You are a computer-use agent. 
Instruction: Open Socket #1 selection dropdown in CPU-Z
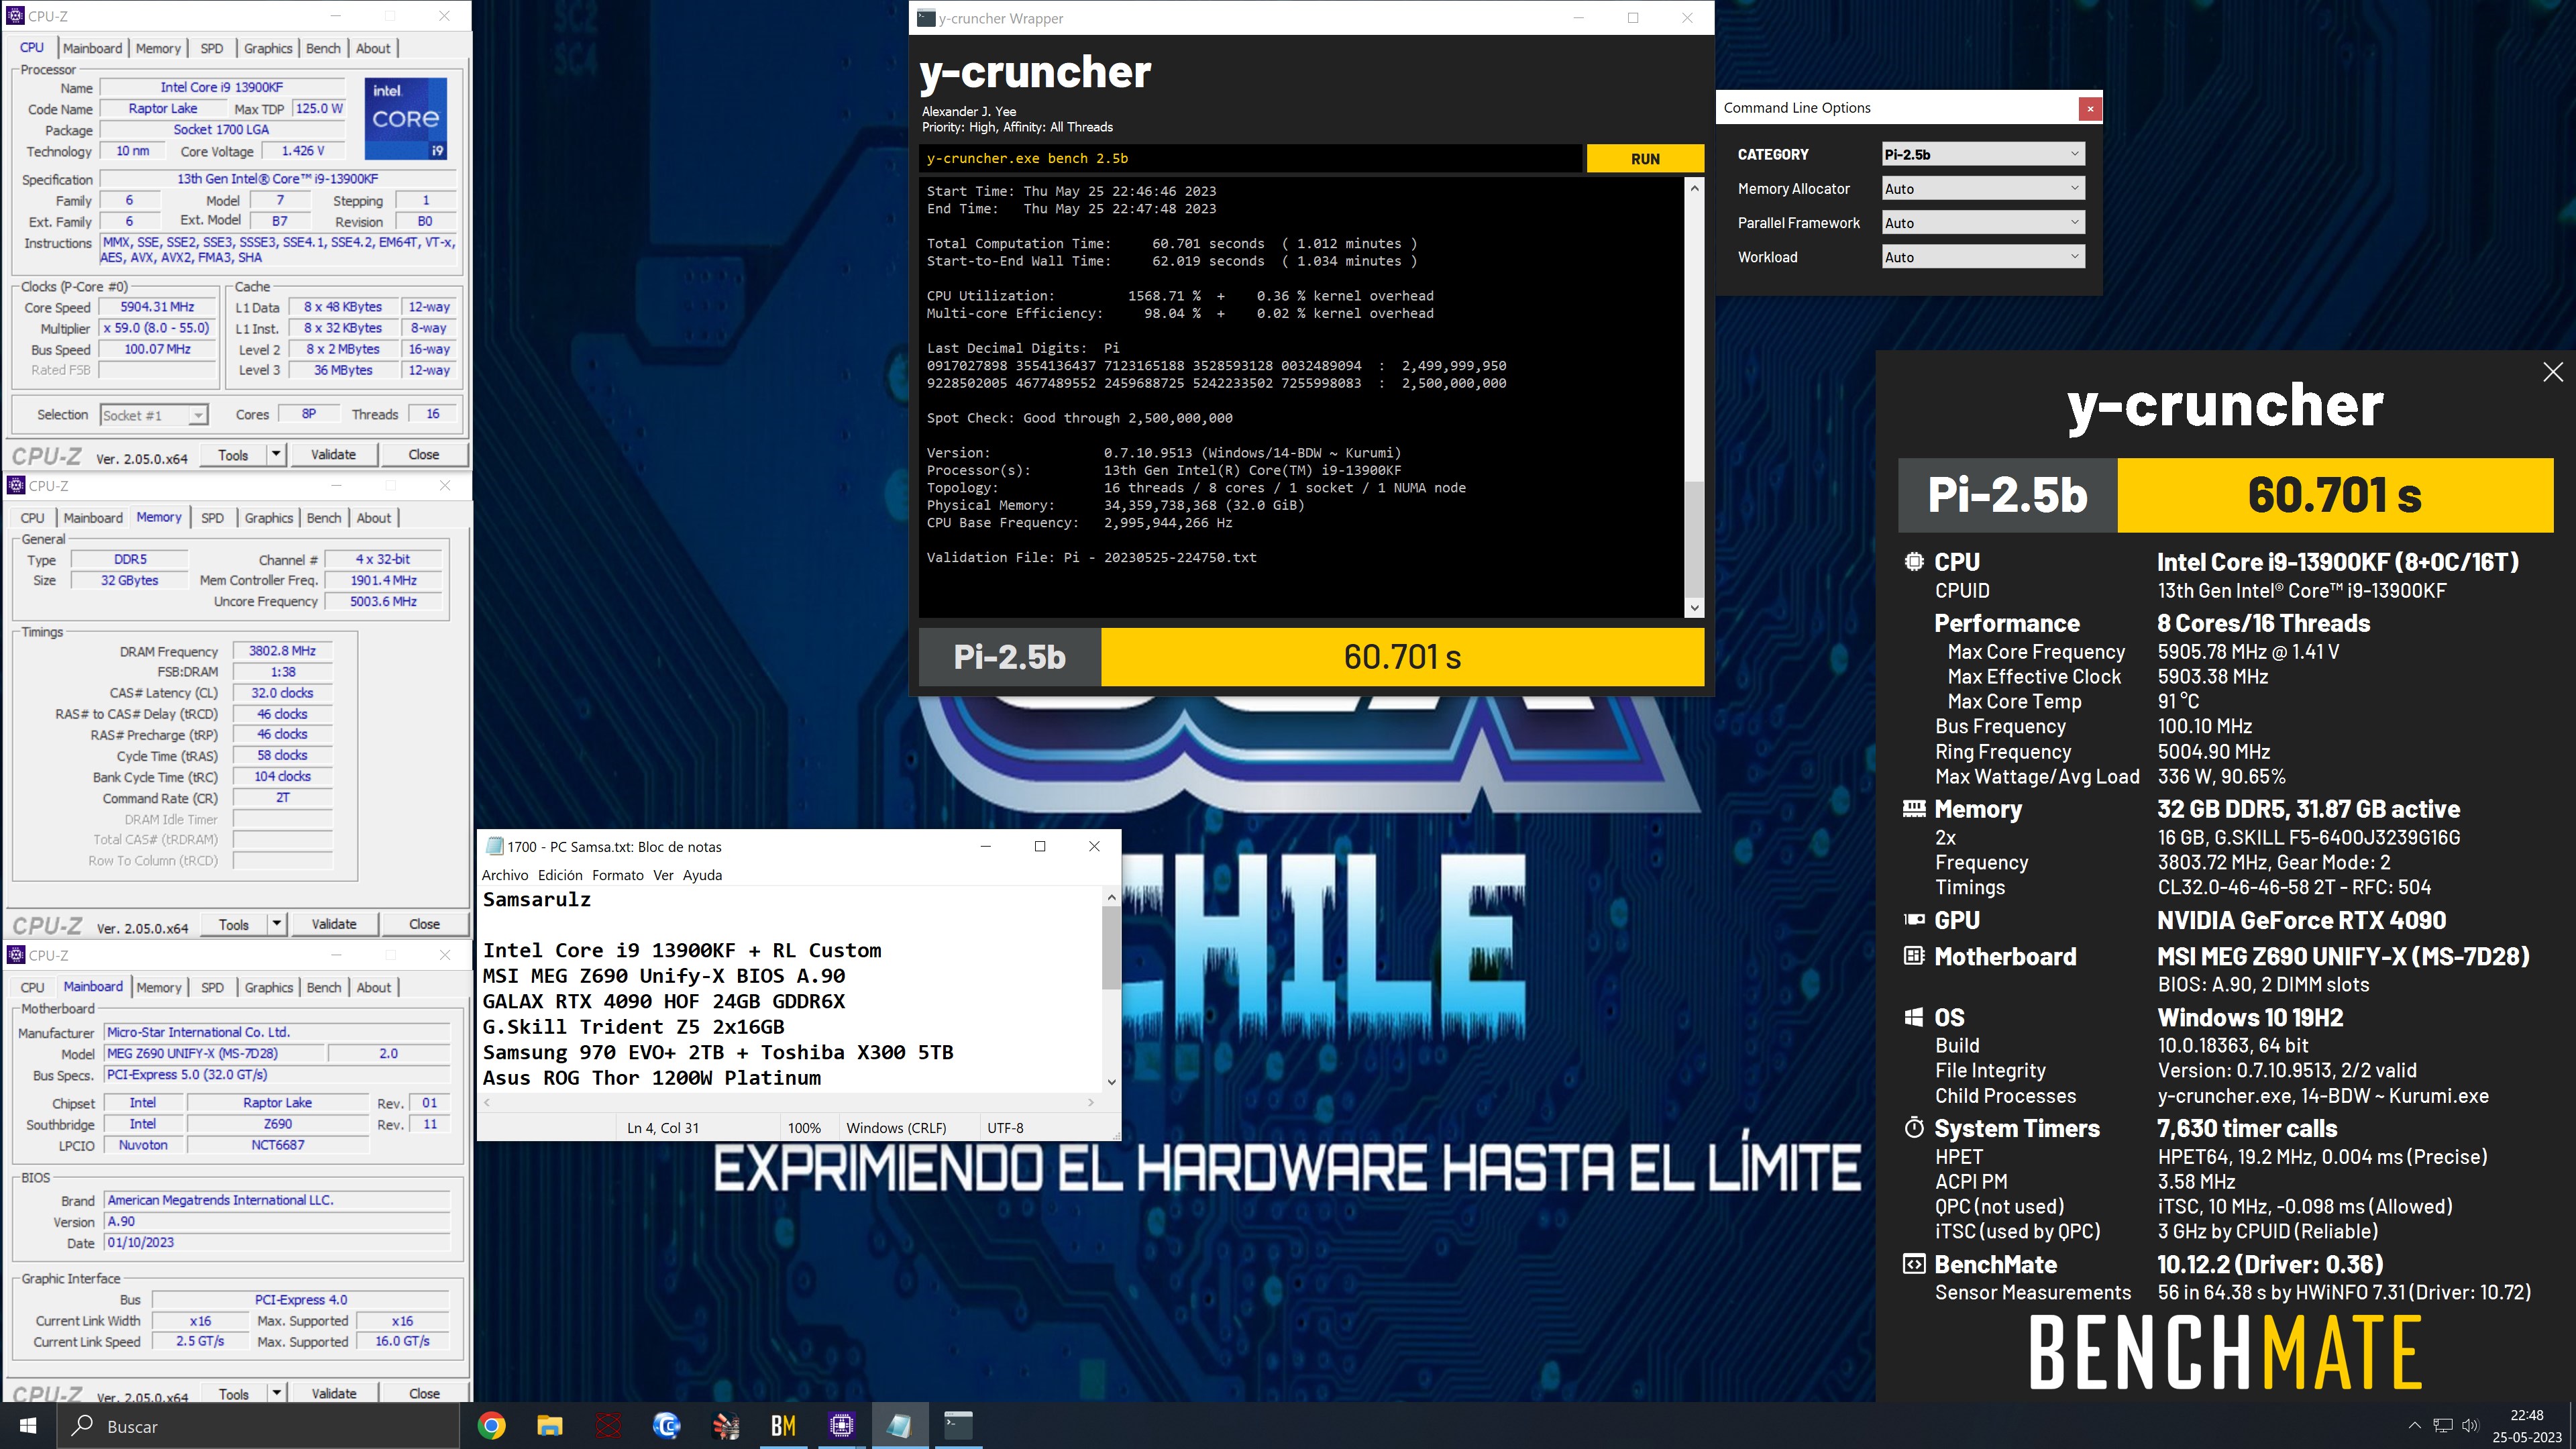154,415
